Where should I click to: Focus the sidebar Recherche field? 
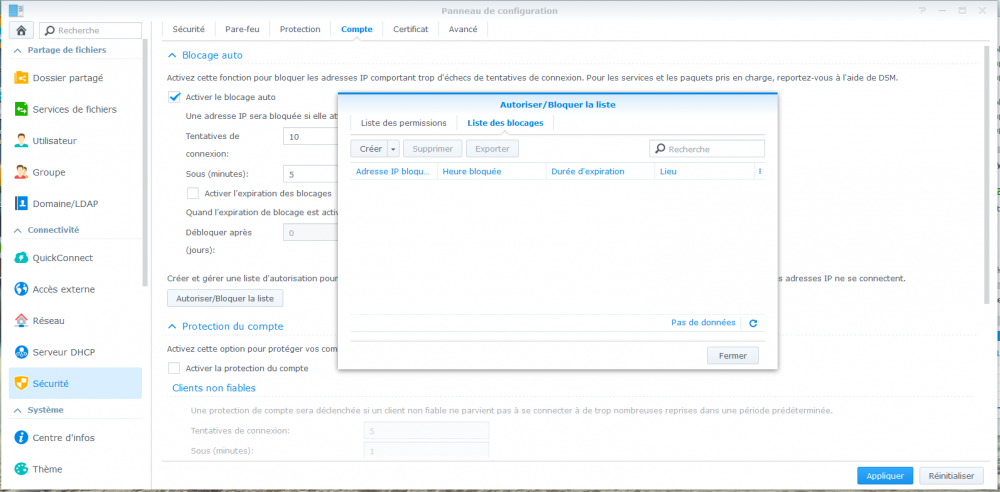(91, 30)
